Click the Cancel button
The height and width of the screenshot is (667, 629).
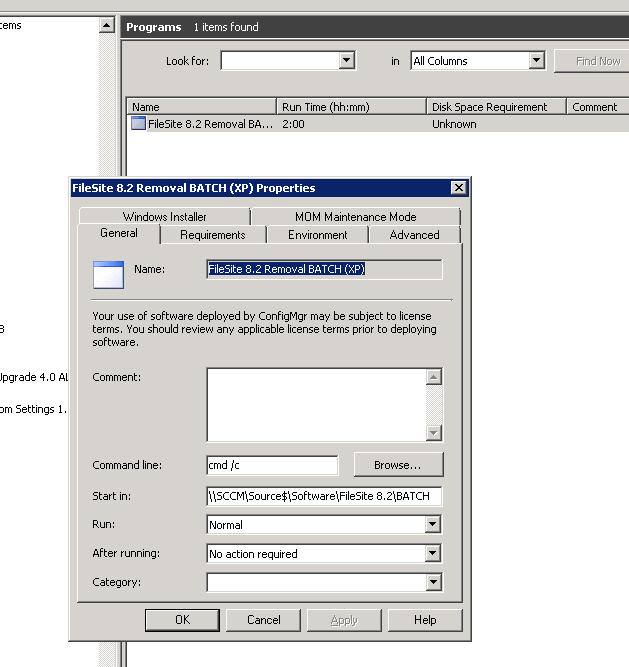263,620
